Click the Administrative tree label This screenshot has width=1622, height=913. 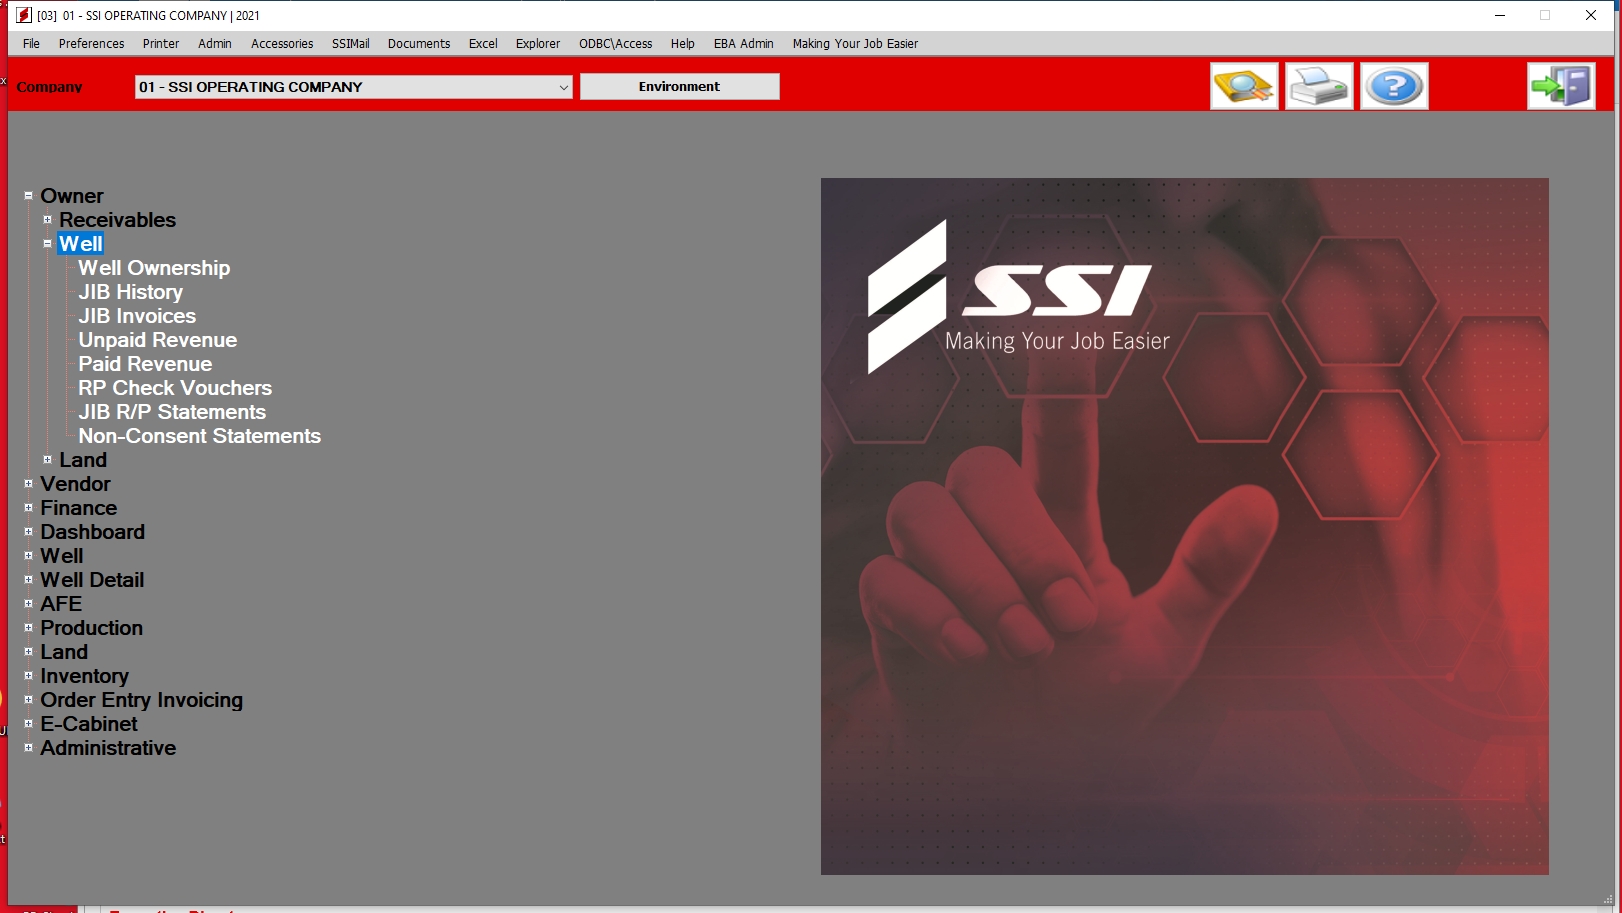(108, 748)
